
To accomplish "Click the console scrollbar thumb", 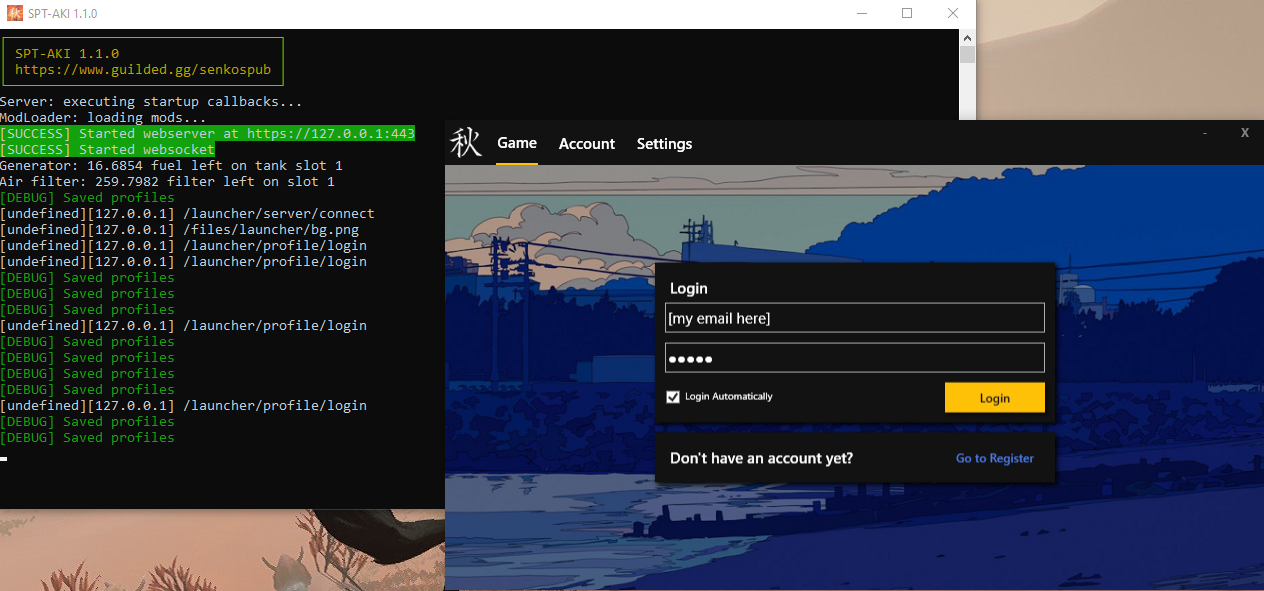I will click(967, 54).
